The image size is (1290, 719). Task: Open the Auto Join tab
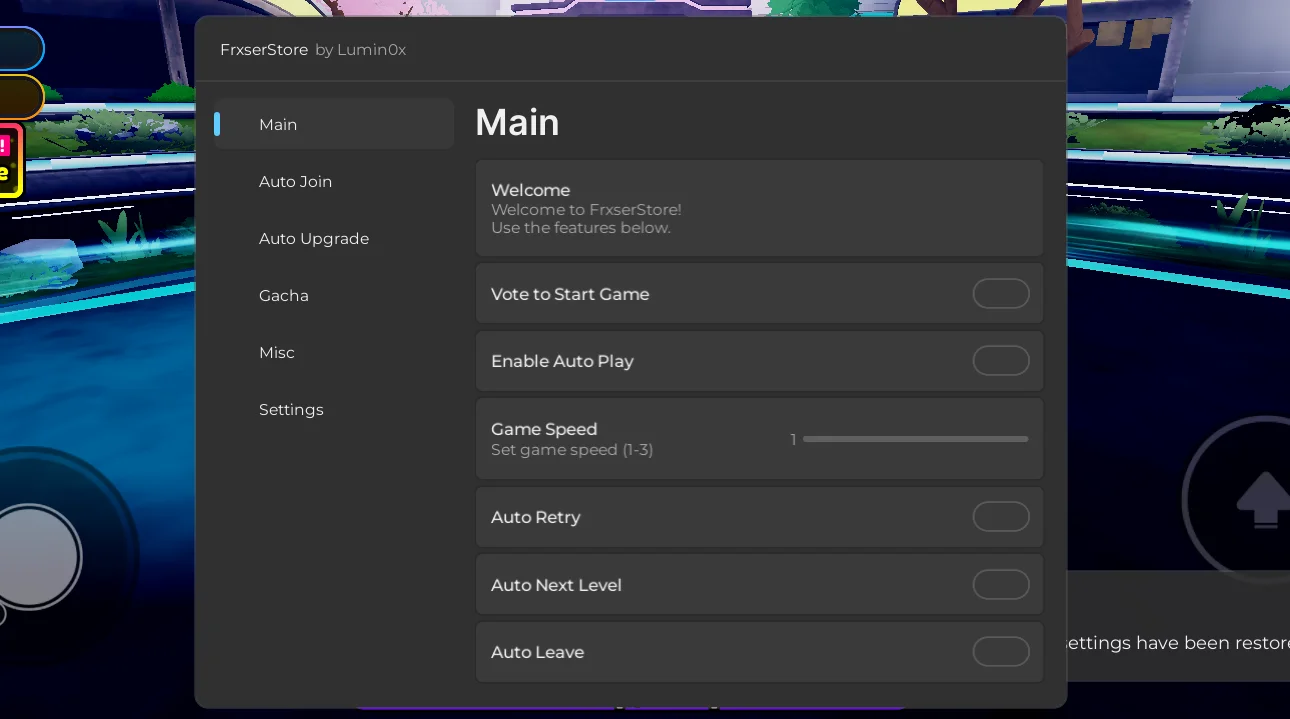tap(334, 181)
